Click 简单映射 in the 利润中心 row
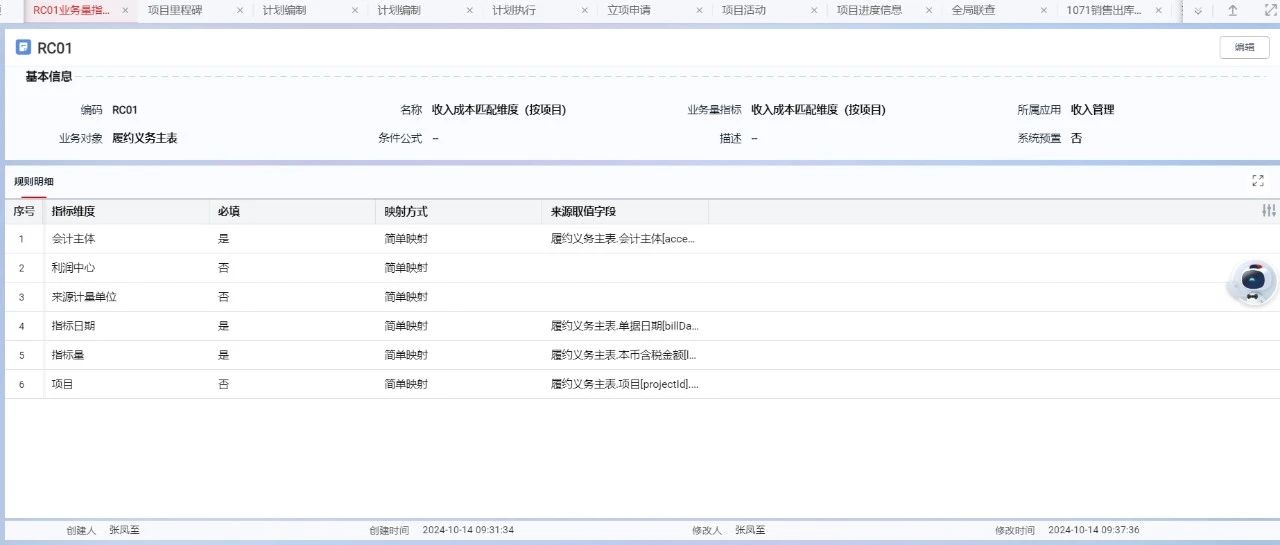The width and height of the screenshot is (1280, 545). [x=406, y=268]
